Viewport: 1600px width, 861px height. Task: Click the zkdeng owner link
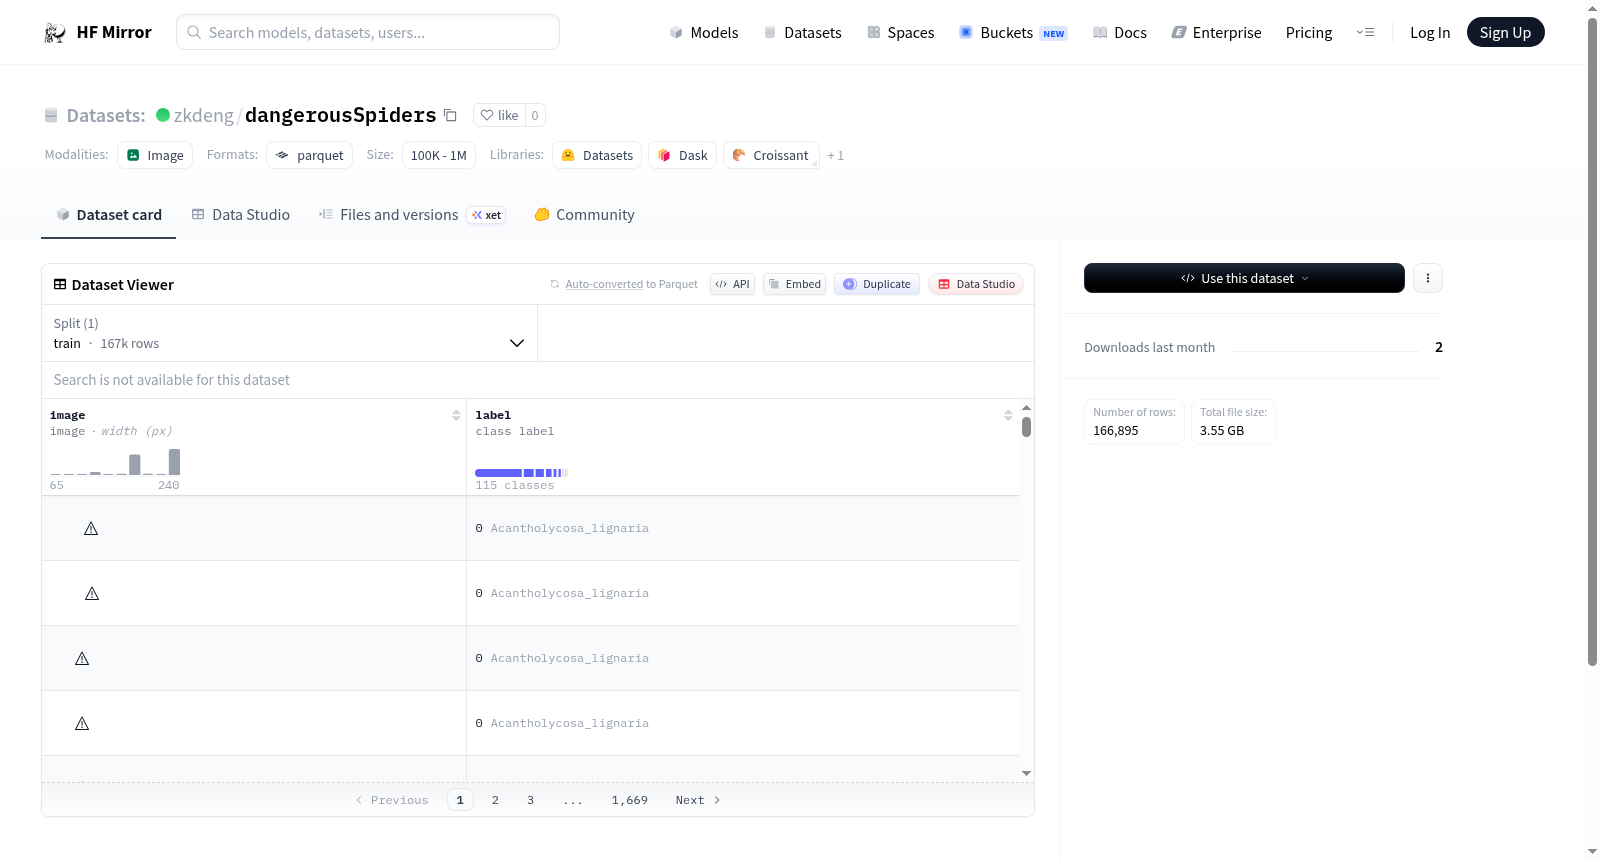(204, 115)
